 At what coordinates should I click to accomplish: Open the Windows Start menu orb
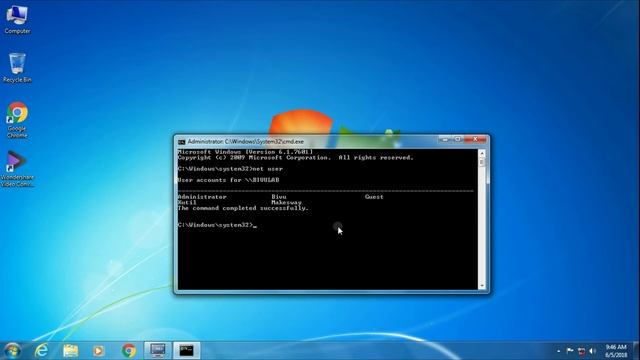(12, 350)
